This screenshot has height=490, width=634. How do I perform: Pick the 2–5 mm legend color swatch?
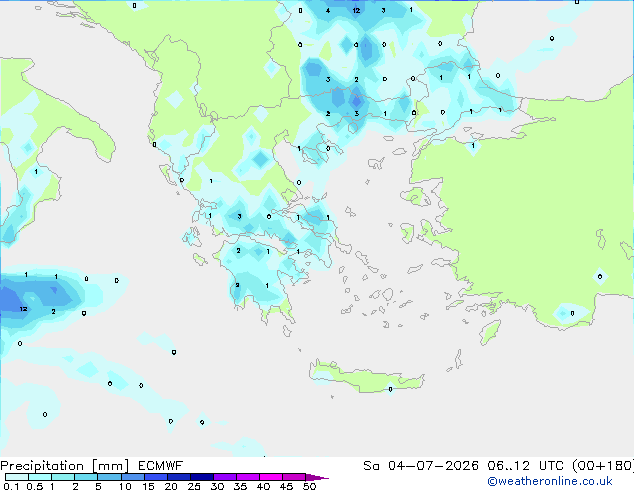coord(86,477)
